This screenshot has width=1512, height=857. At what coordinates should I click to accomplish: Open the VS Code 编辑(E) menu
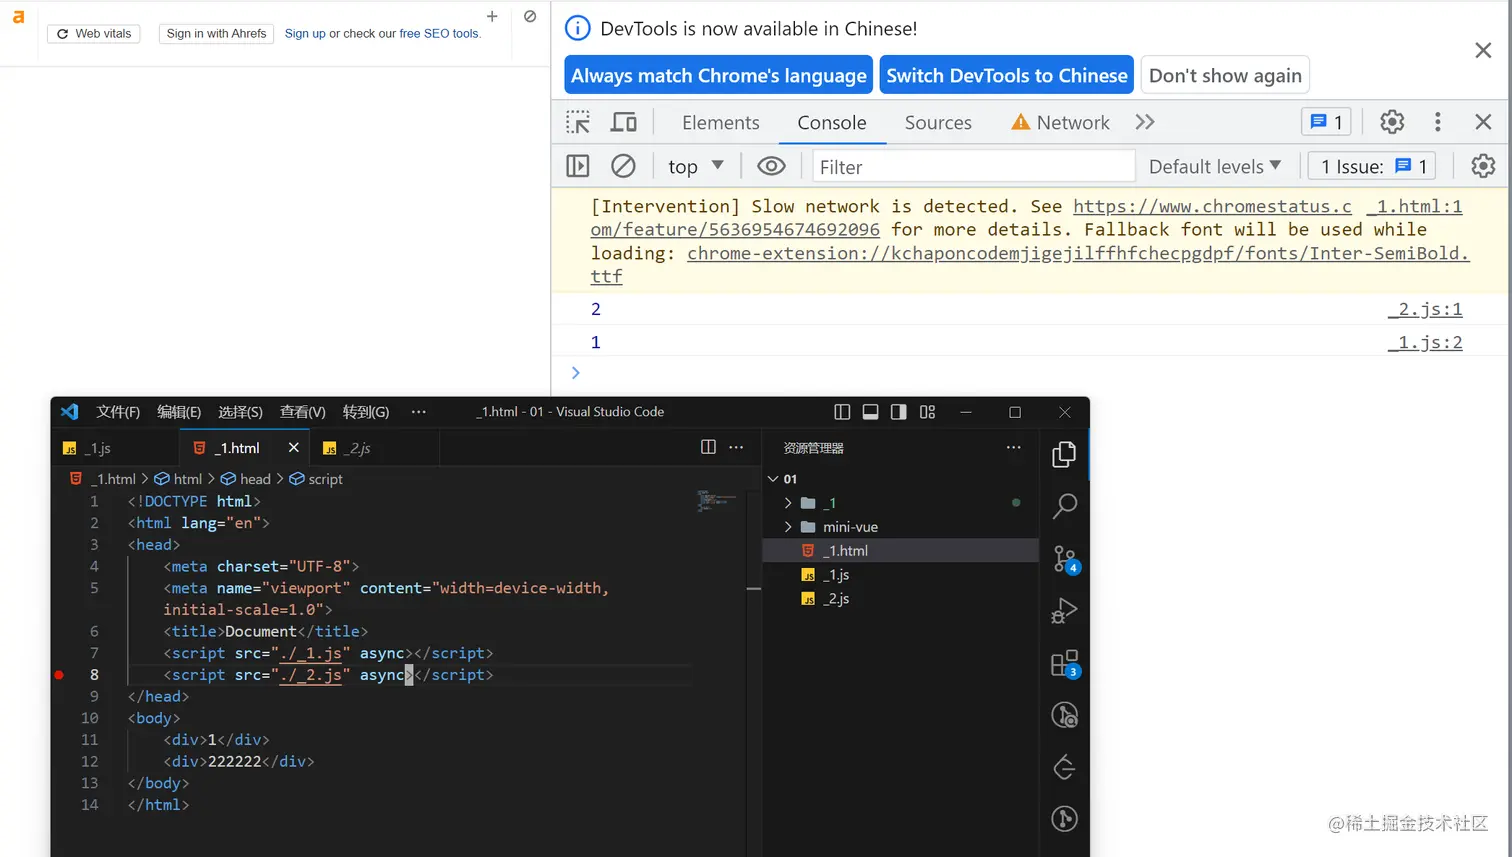179,412
